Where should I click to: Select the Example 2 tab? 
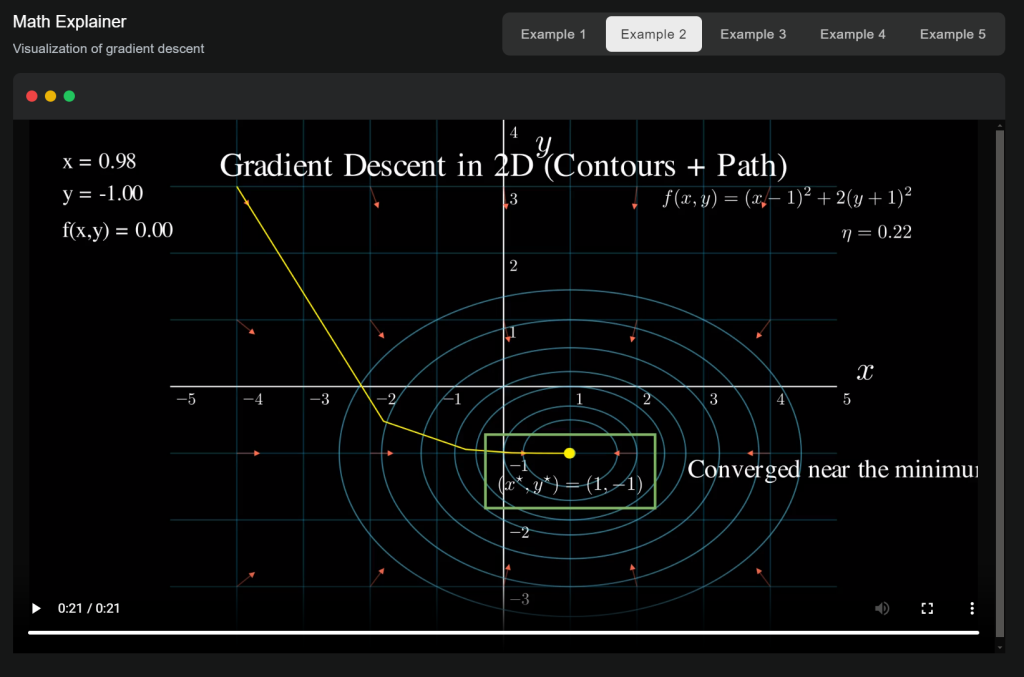653,34
